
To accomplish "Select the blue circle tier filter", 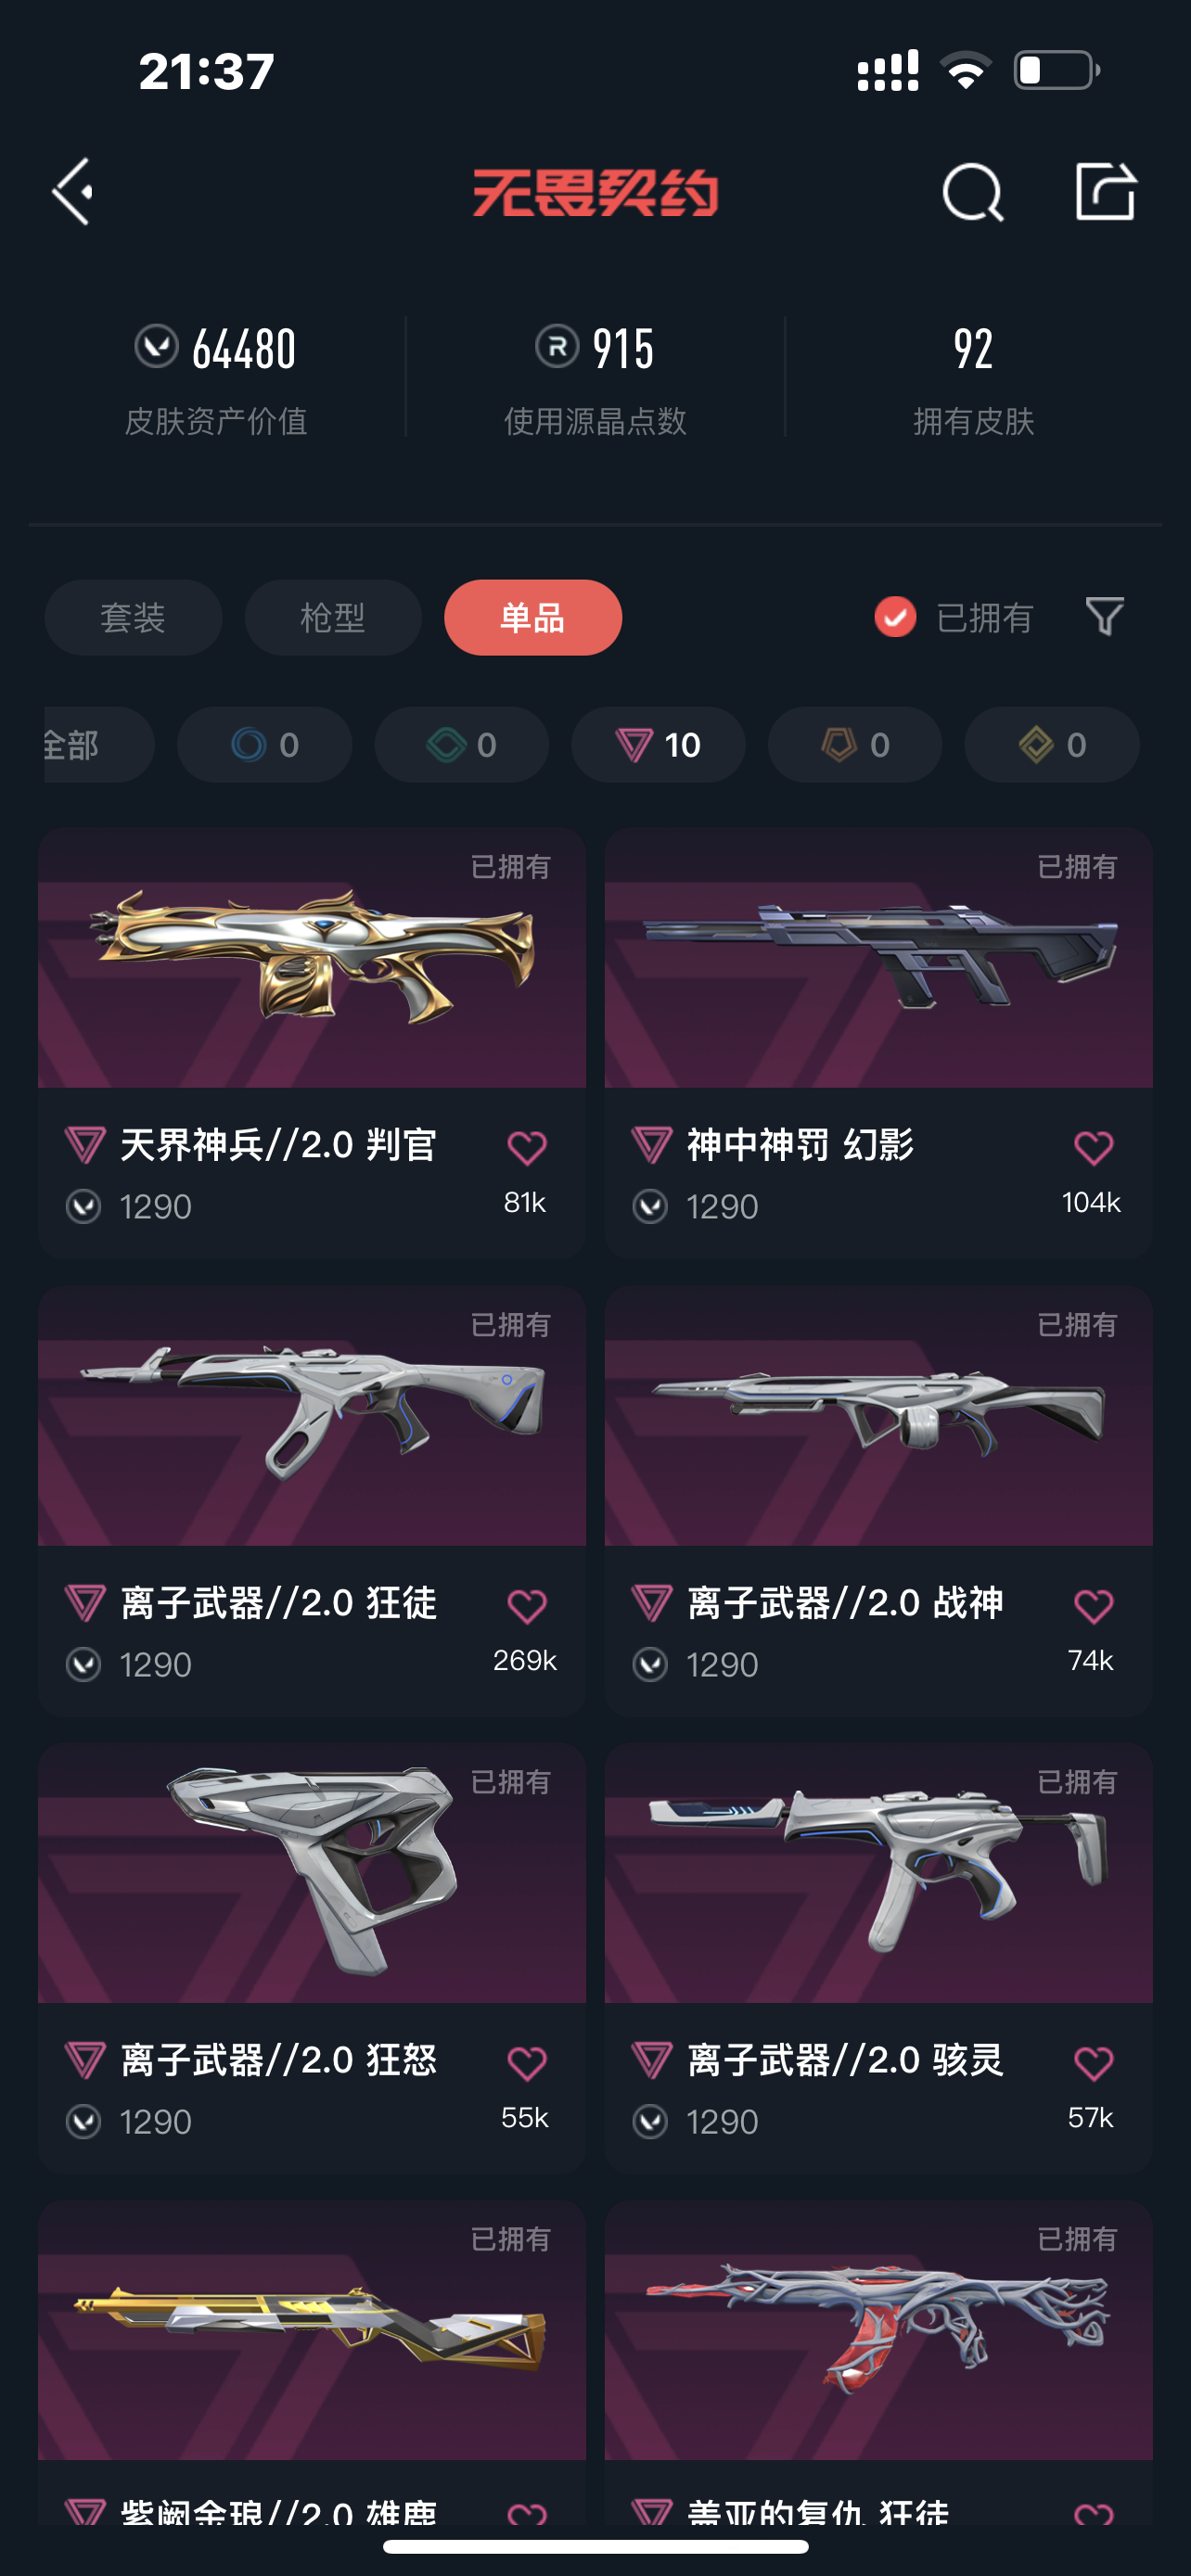I will tap(264, 745).
